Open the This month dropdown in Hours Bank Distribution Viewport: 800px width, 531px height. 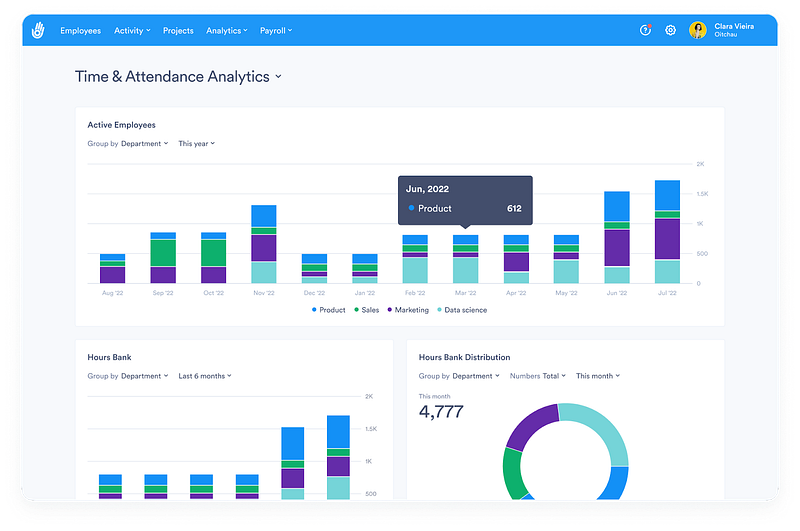point(598,376)
